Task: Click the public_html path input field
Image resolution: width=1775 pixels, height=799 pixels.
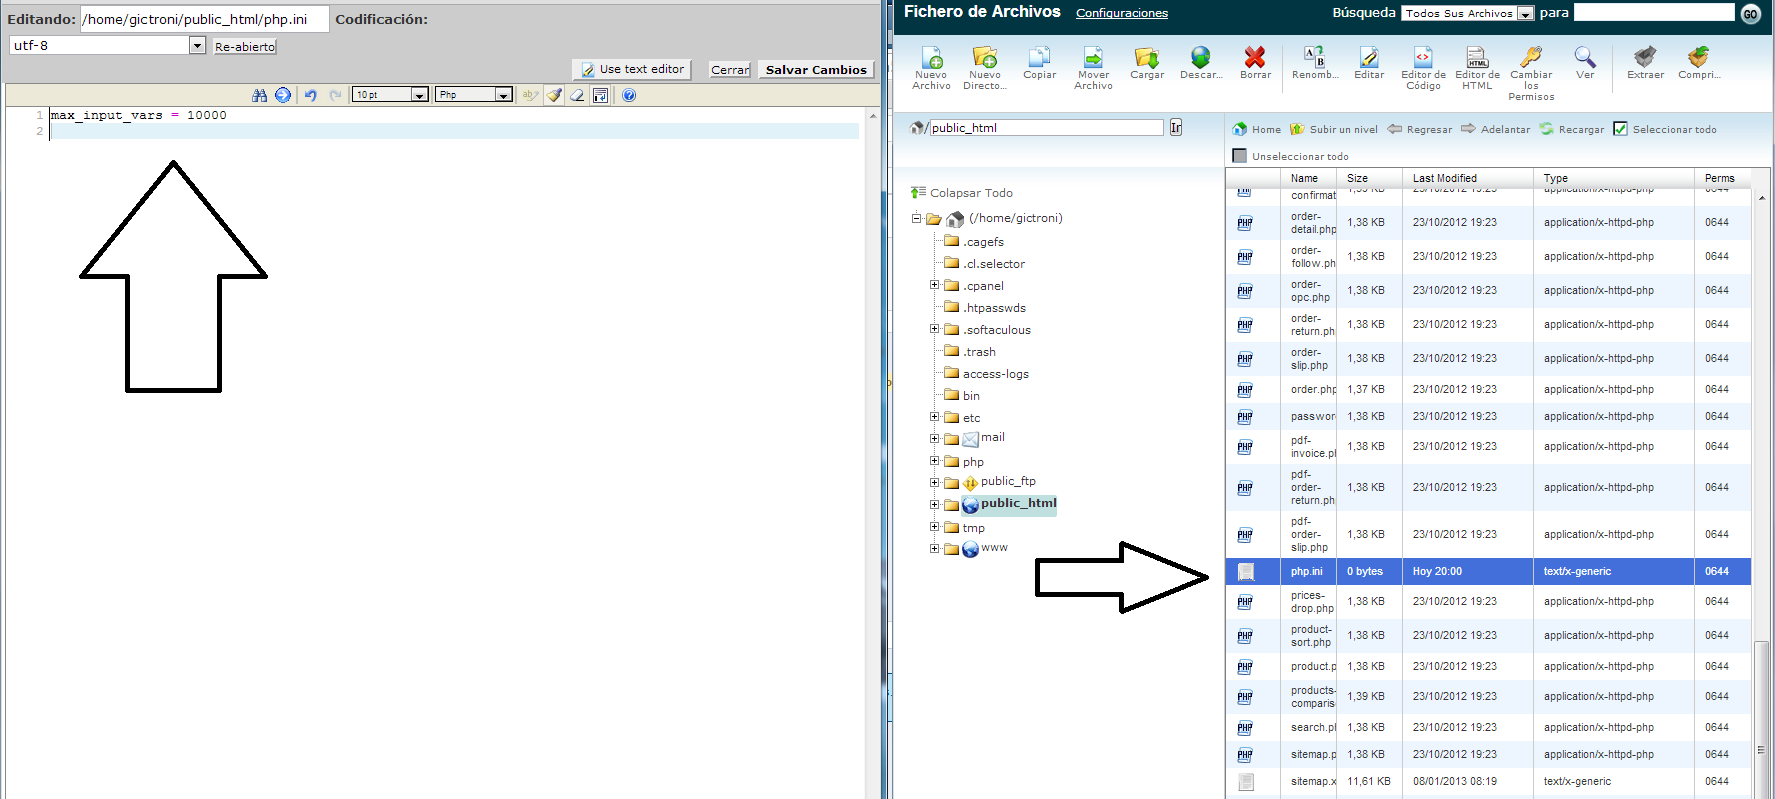Action: 1046,128
